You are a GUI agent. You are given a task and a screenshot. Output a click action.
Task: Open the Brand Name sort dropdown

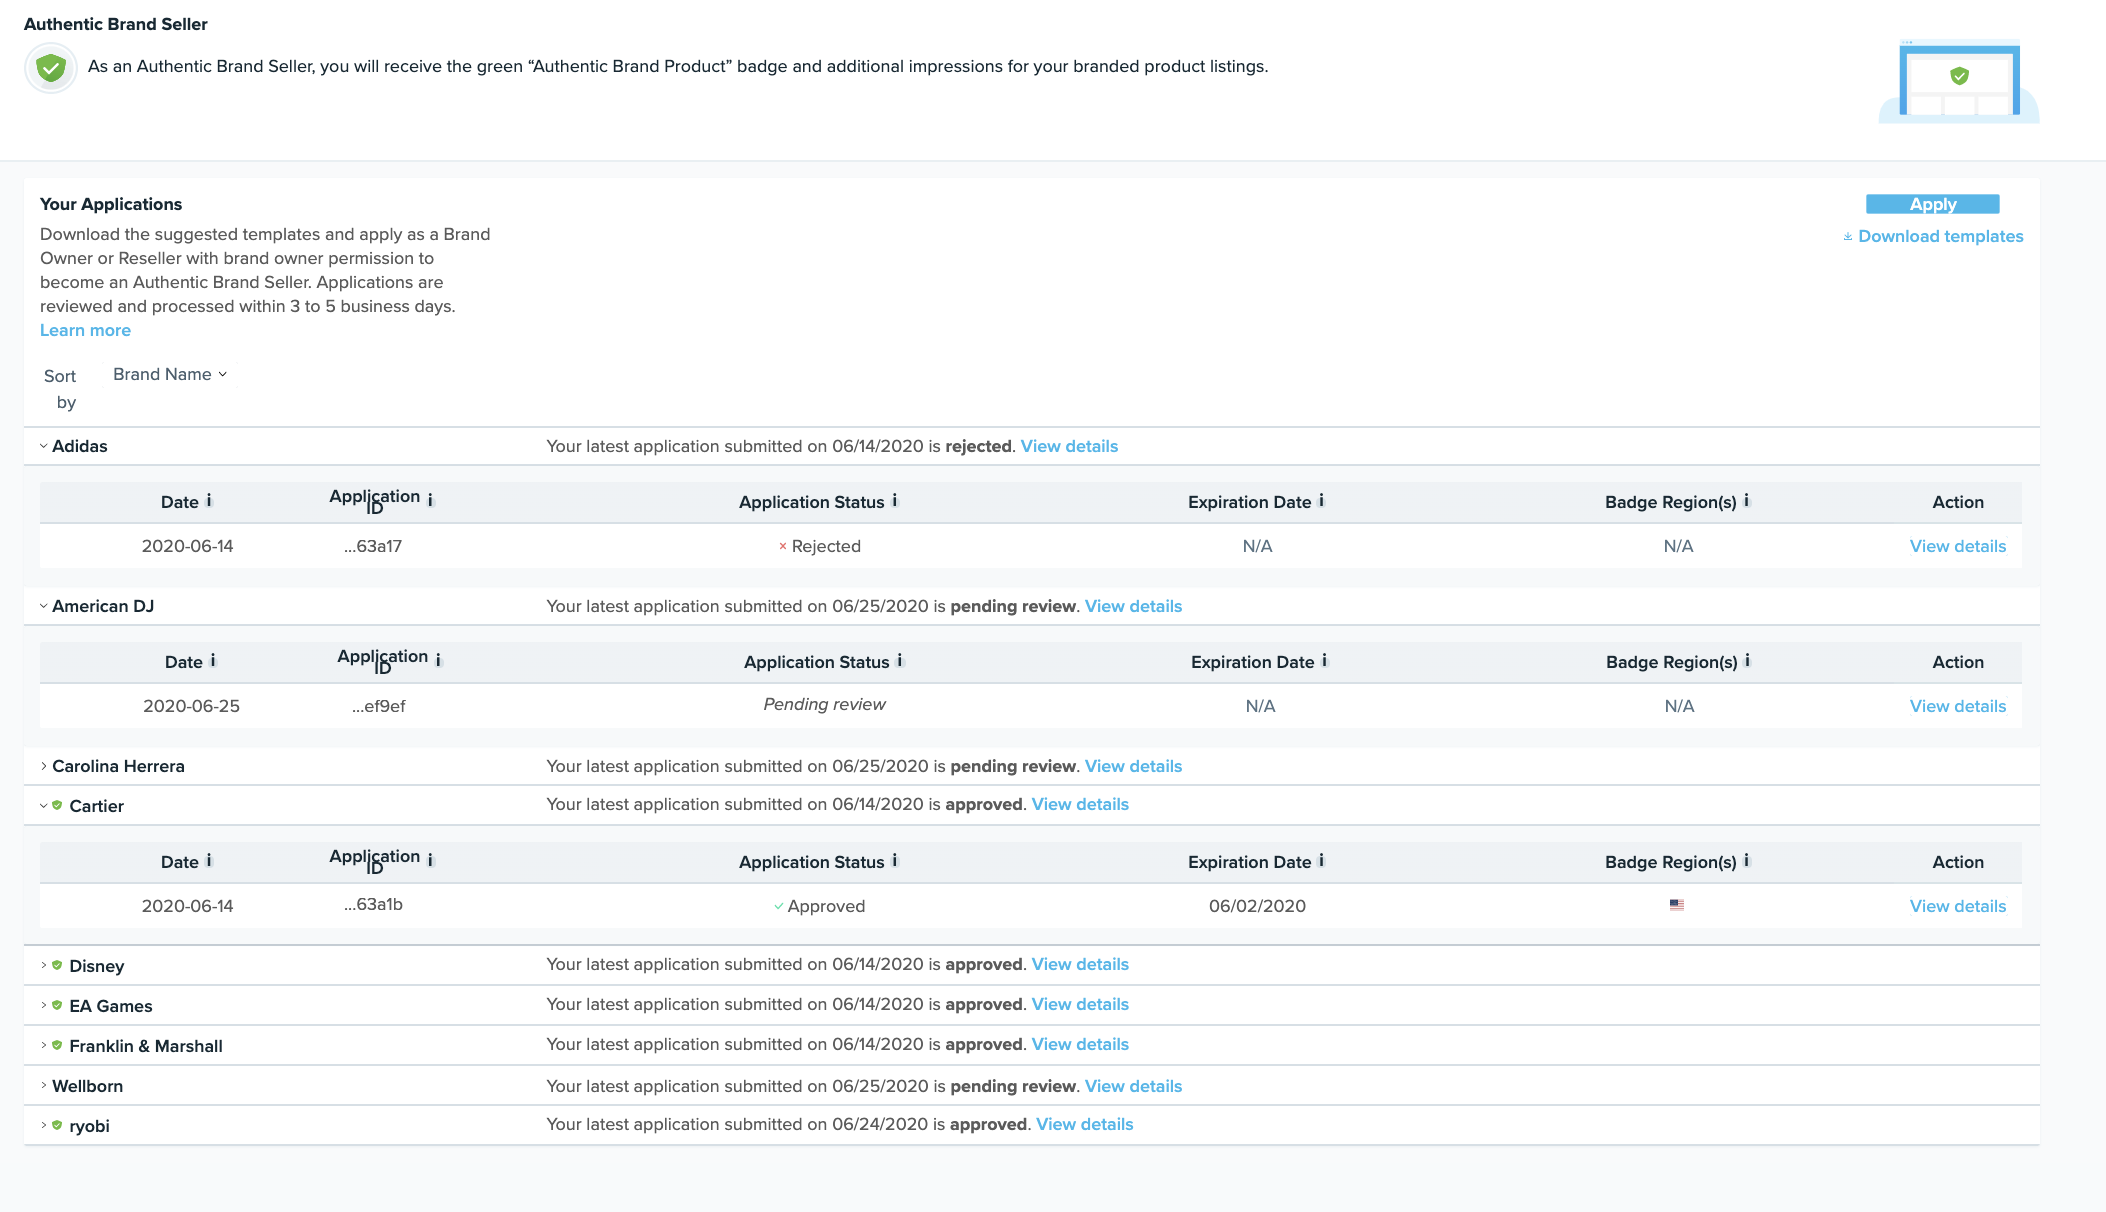170,374
